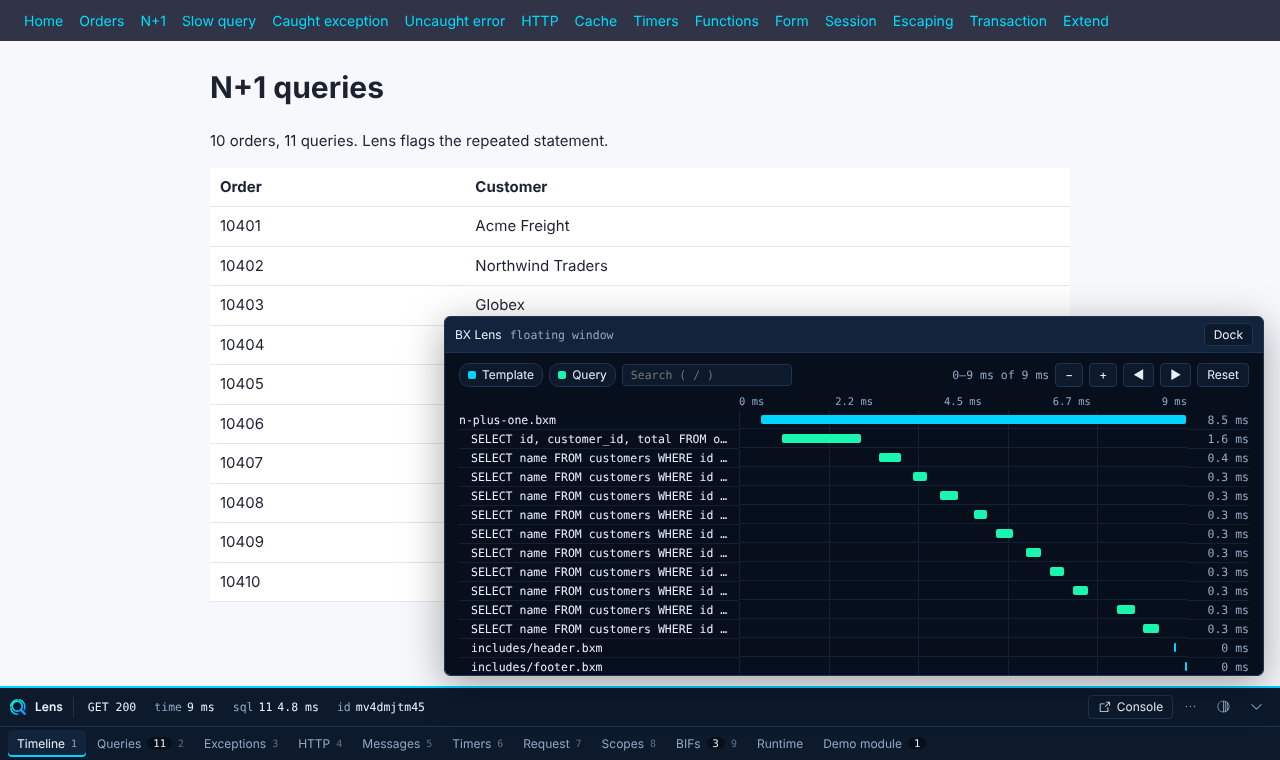Go to the Transaction page

tap(1008, 21)
